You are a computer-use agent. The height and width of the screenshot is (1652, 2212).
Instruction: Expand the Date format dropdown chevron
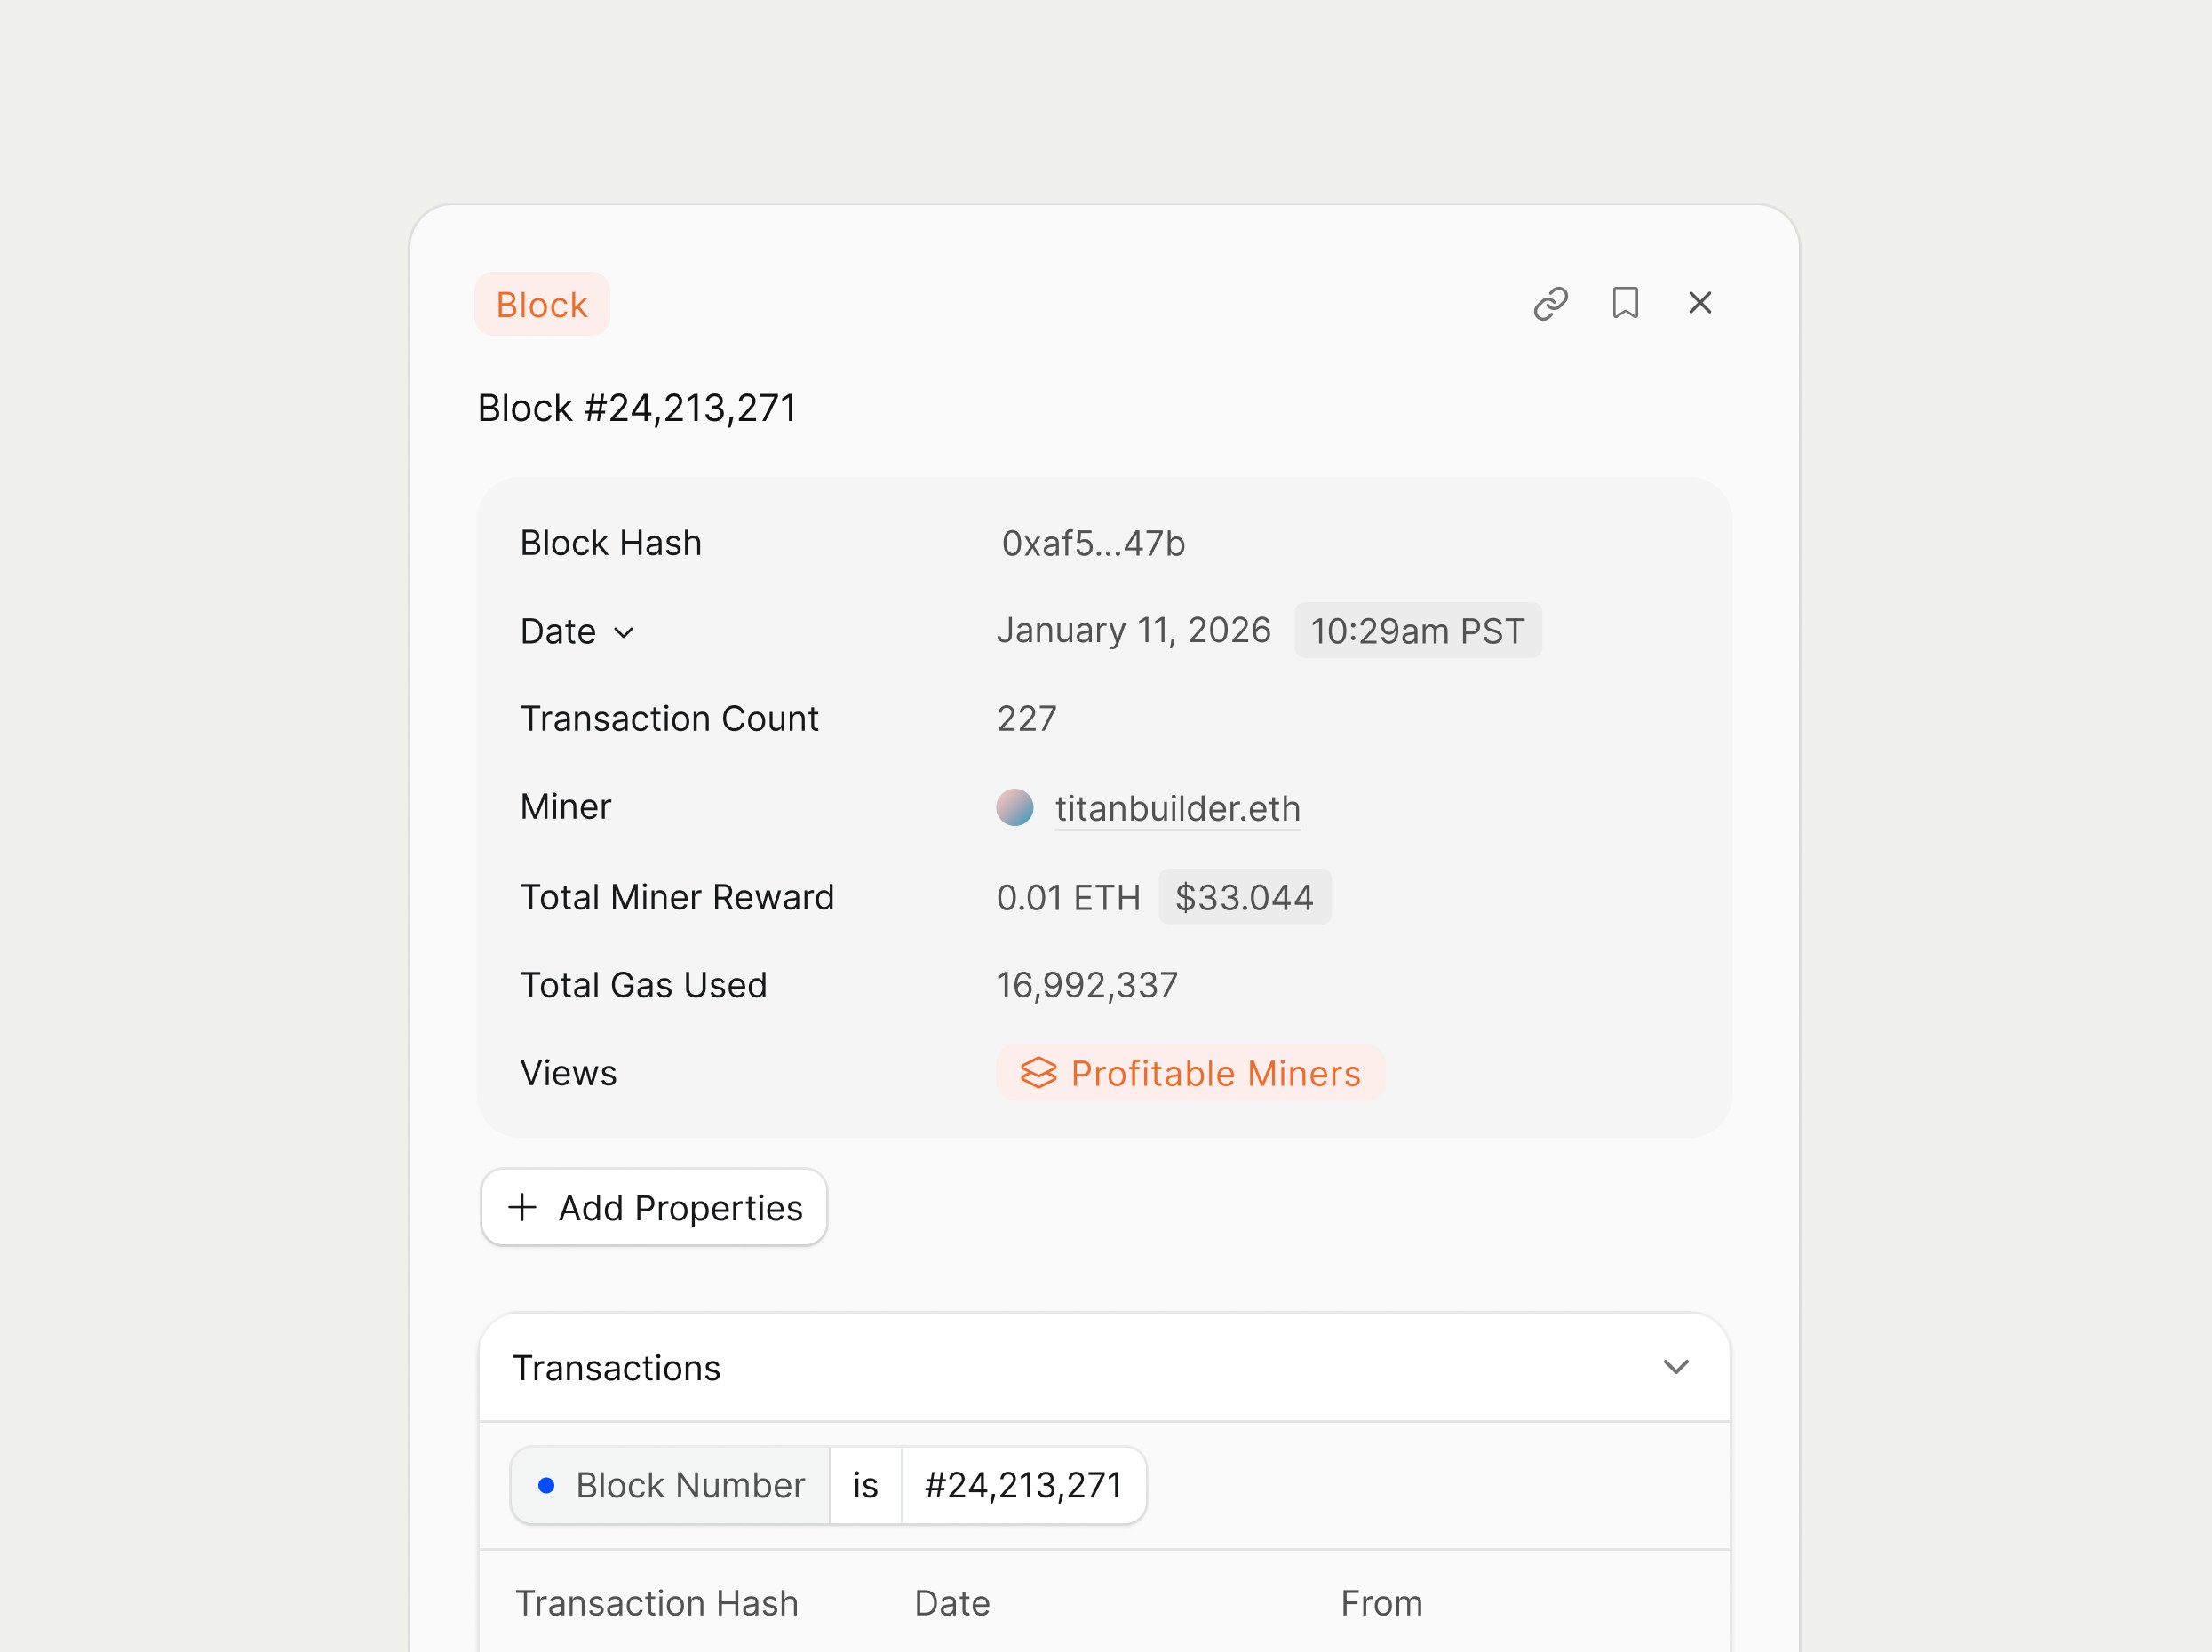[623, 632]
